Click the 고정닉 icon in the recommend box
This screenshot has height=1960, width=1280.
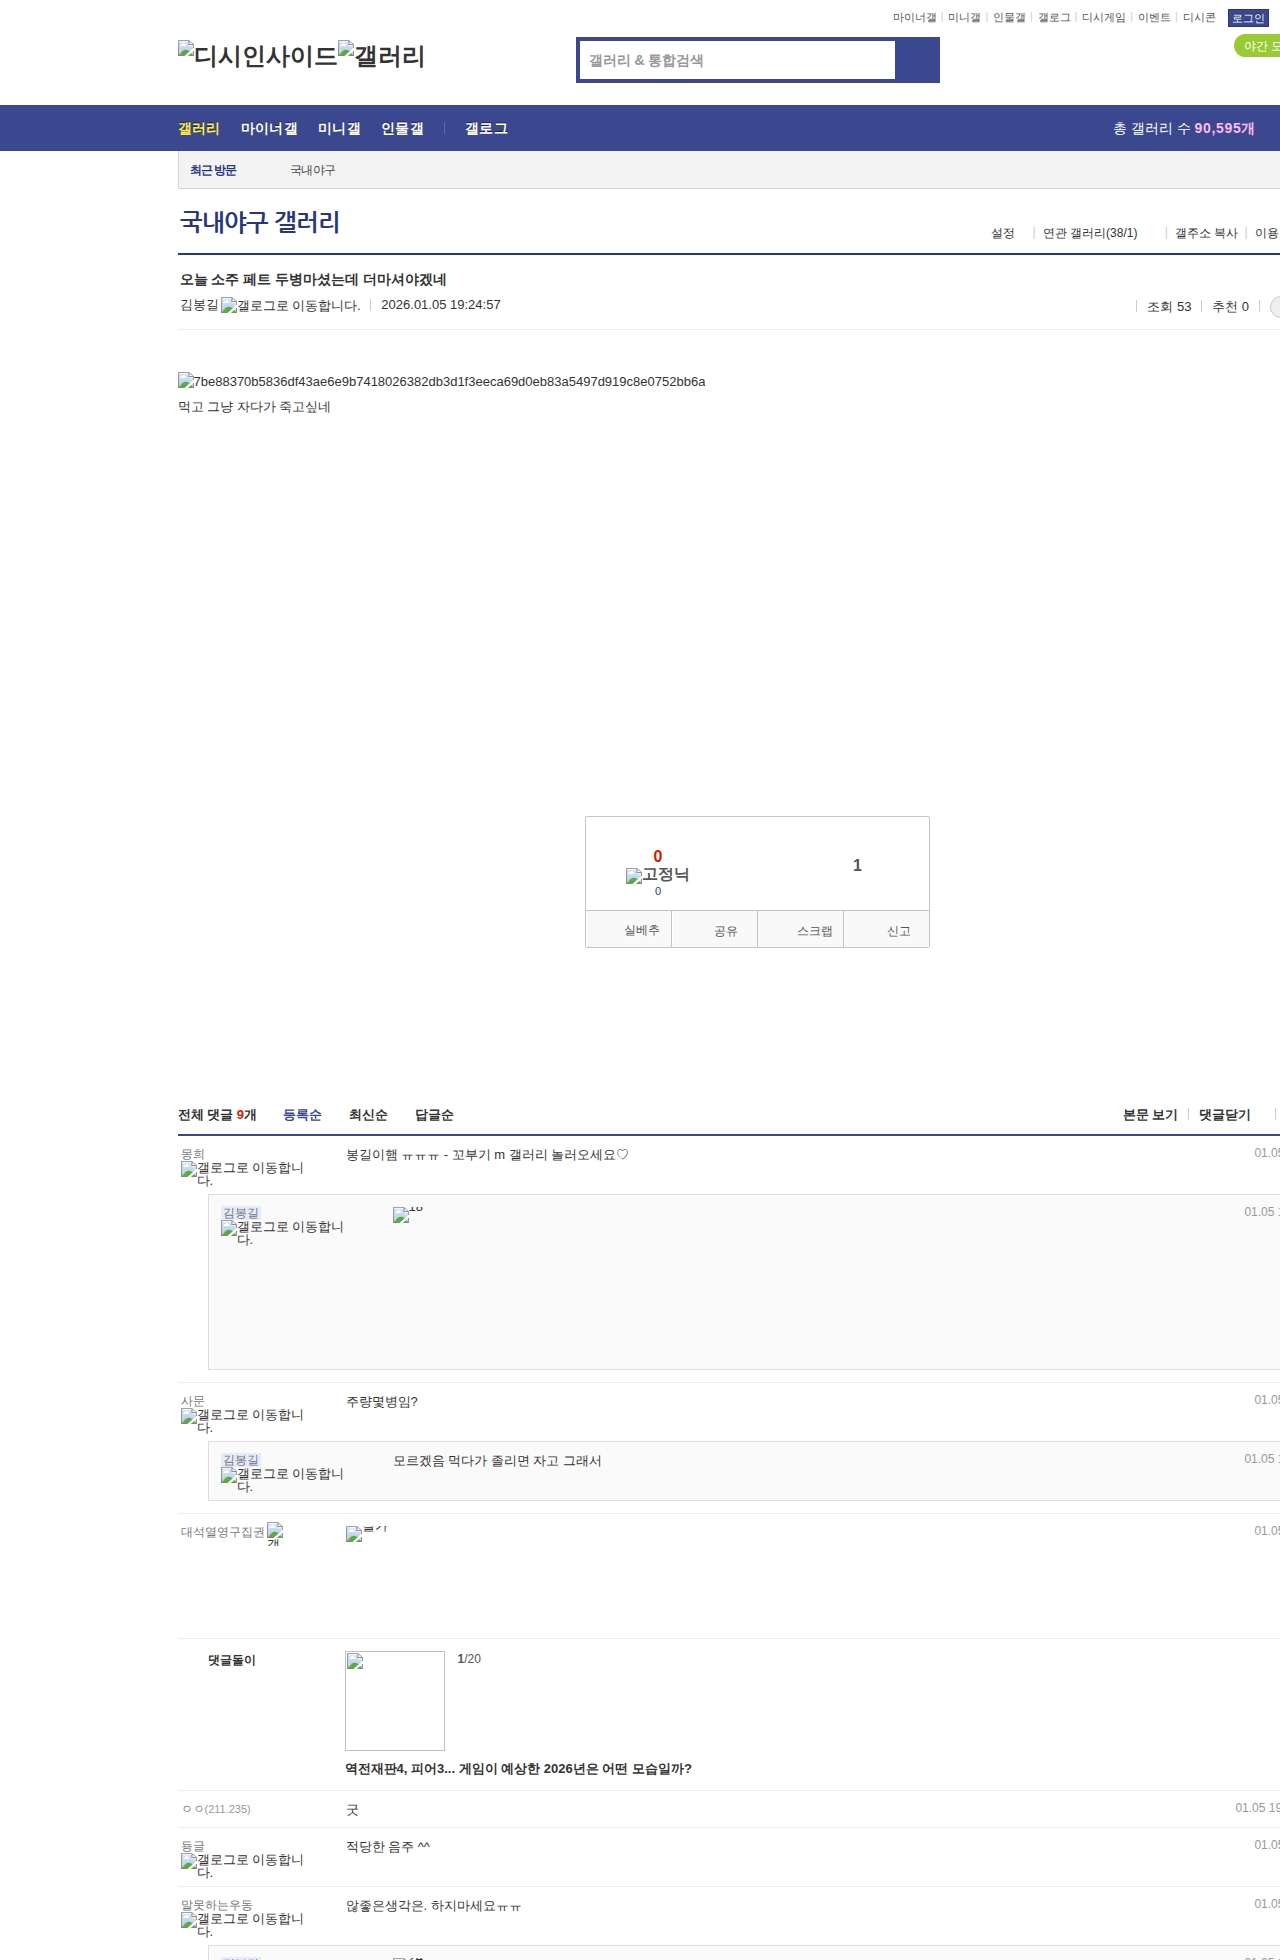point(657,875)
